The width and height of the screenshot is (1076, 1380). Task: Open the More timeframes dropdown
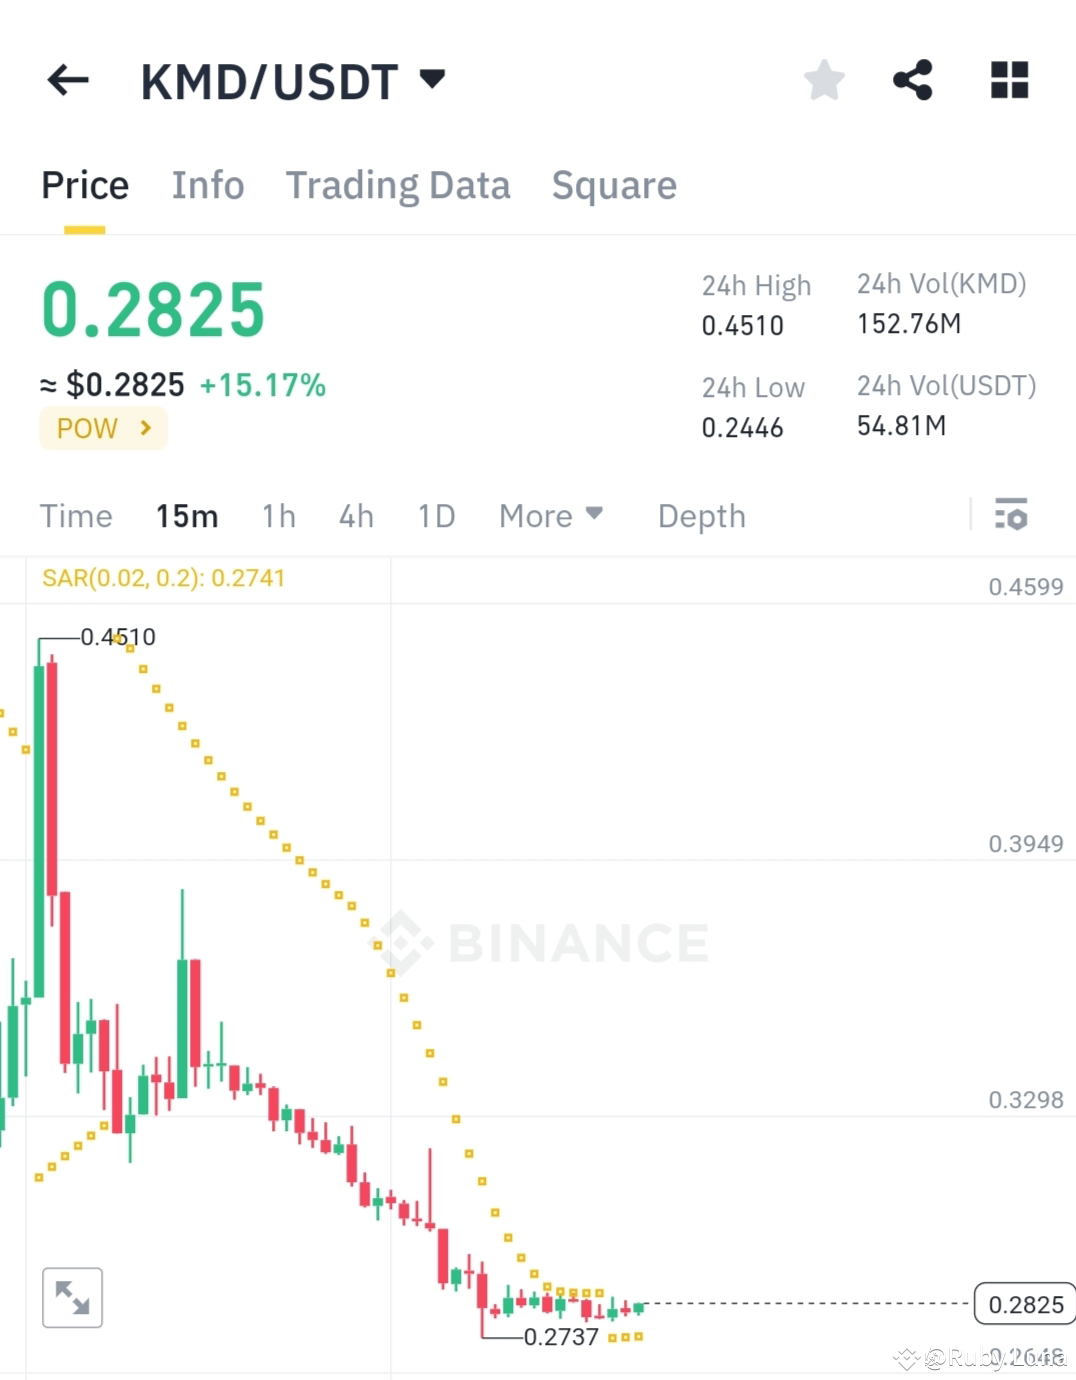coord(551,515)
